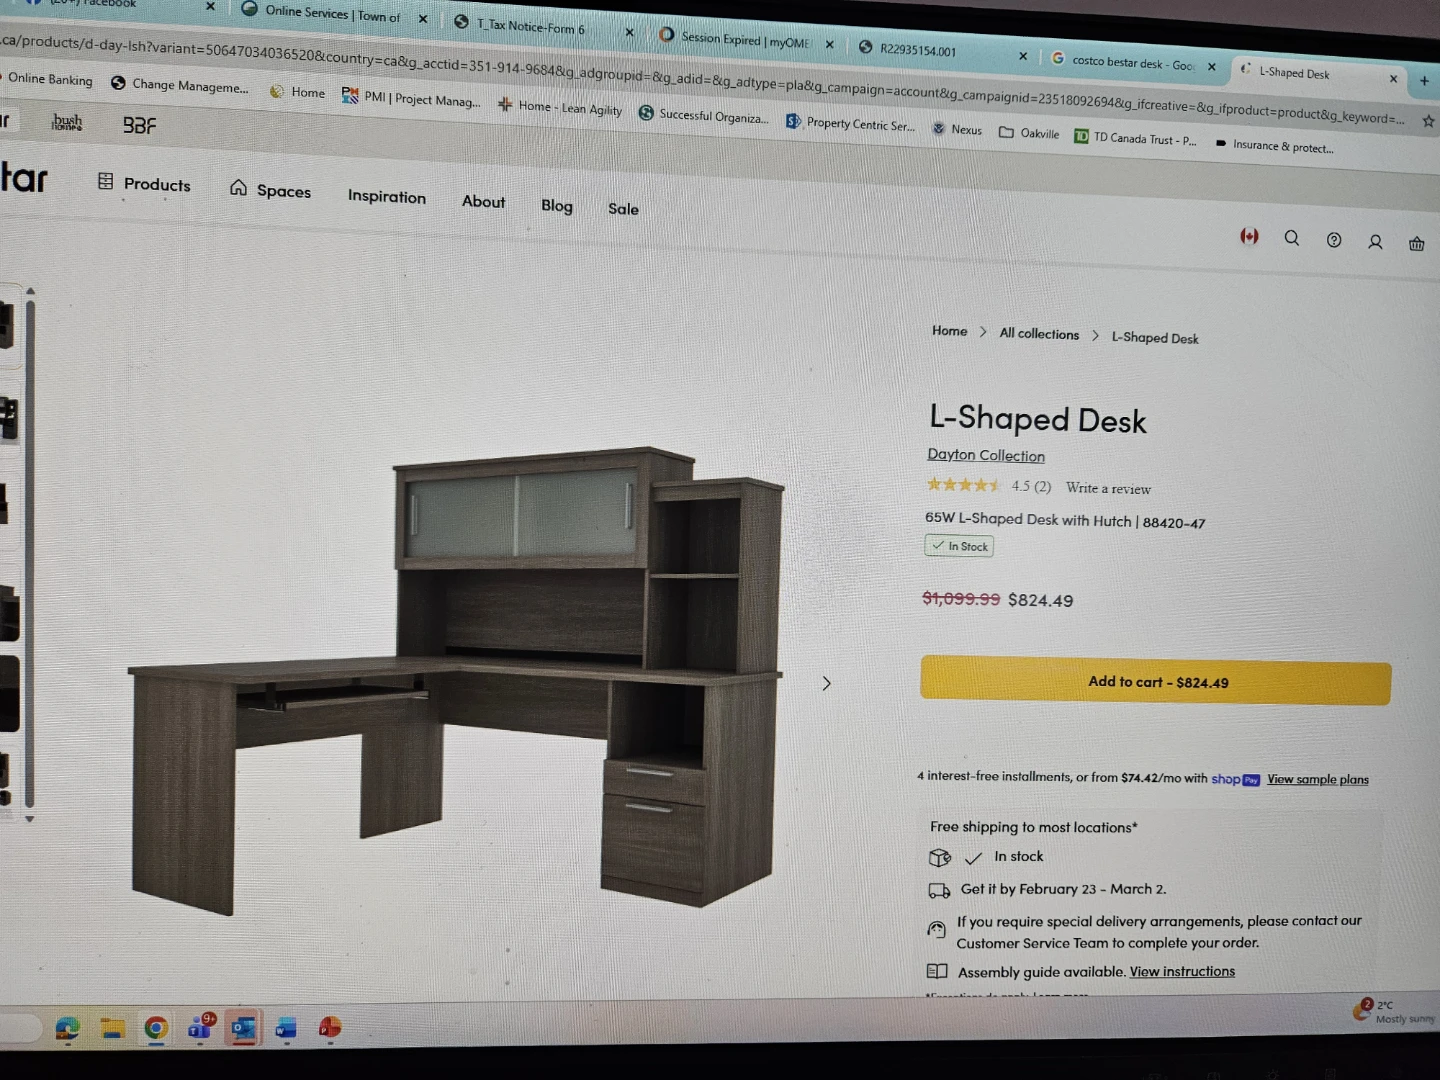Add the desk to cart for $824.49
Viewport: 1440px width, 1080px height.
[1156, 681]
